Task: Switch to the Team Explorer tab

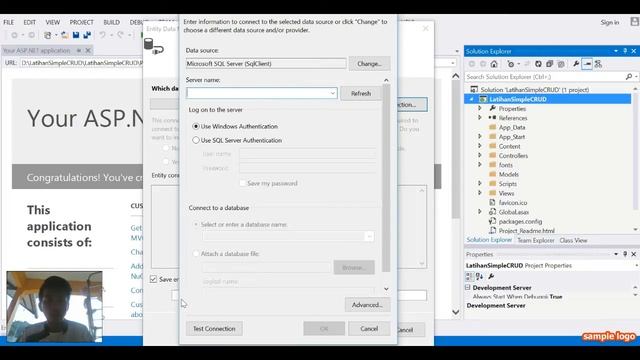Action: [x=536, y=240]
